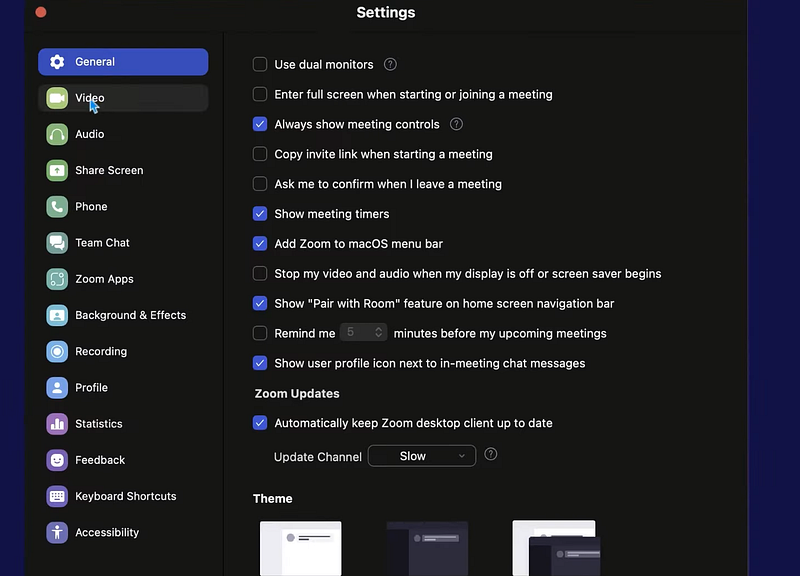Image resolution: width=800 pixels, height=576 pixels.
Task: Click the Recording circle icon
Action: tap(57, 352)
